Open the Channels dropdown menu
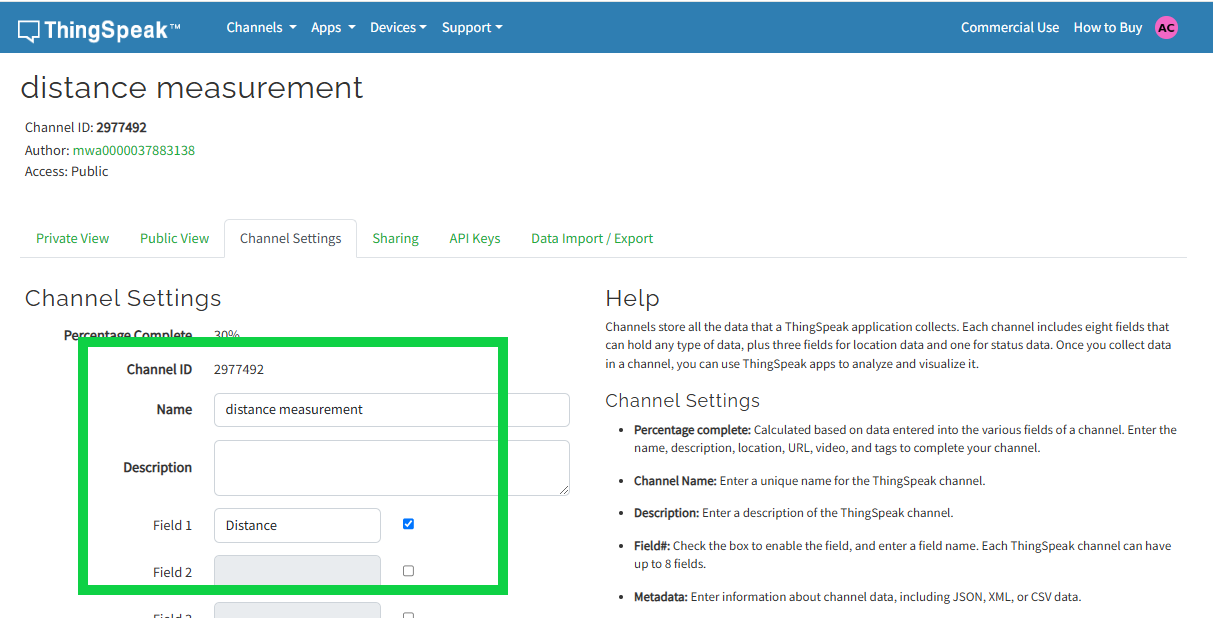Image resolution: width=1213 pixels, height=618 pixels. point(261,28)
